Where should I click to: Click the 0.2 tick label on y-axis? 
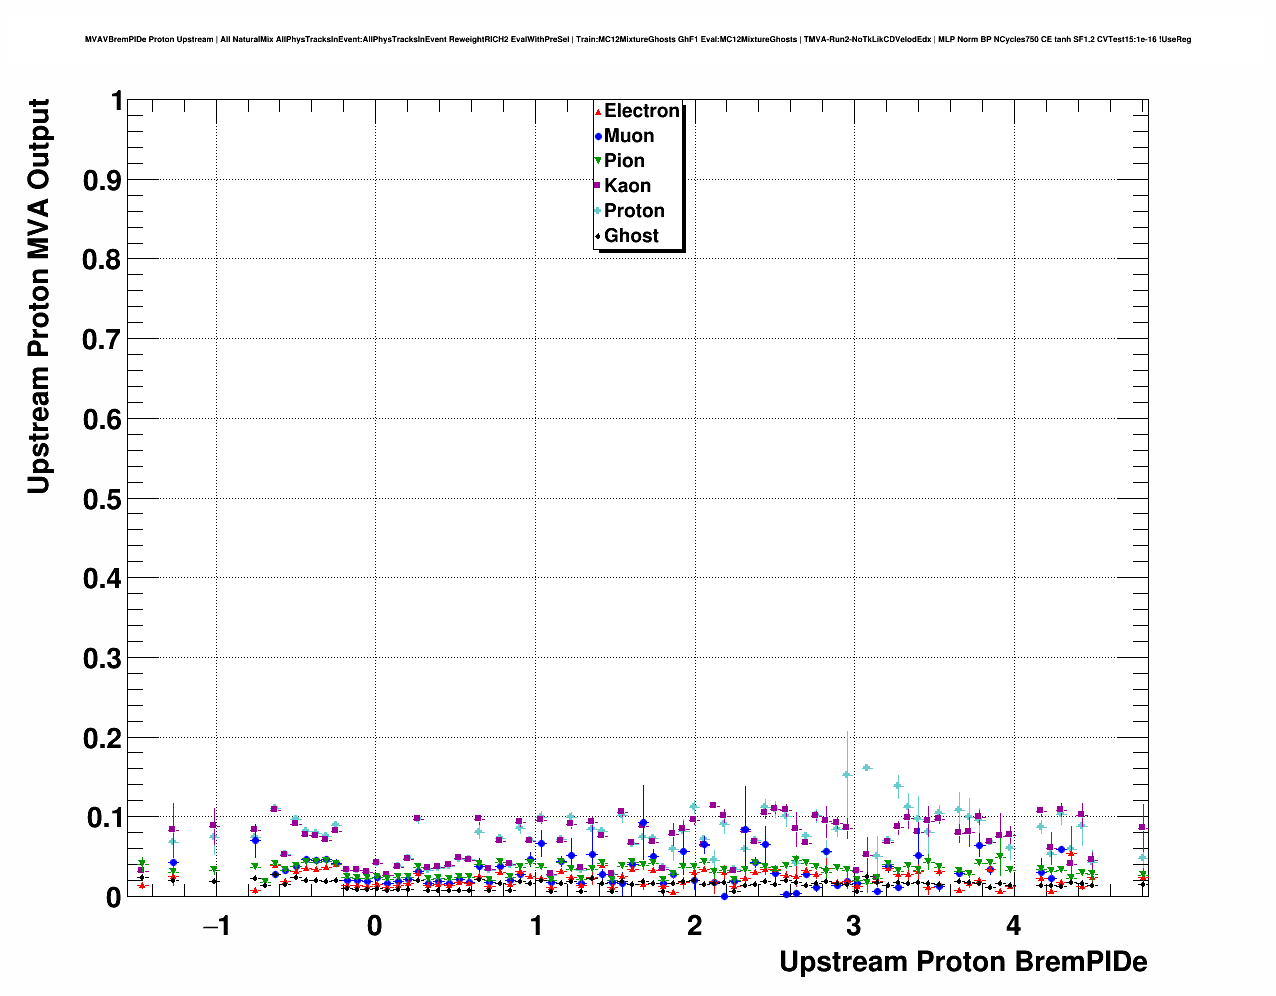[x=101, y=738]
